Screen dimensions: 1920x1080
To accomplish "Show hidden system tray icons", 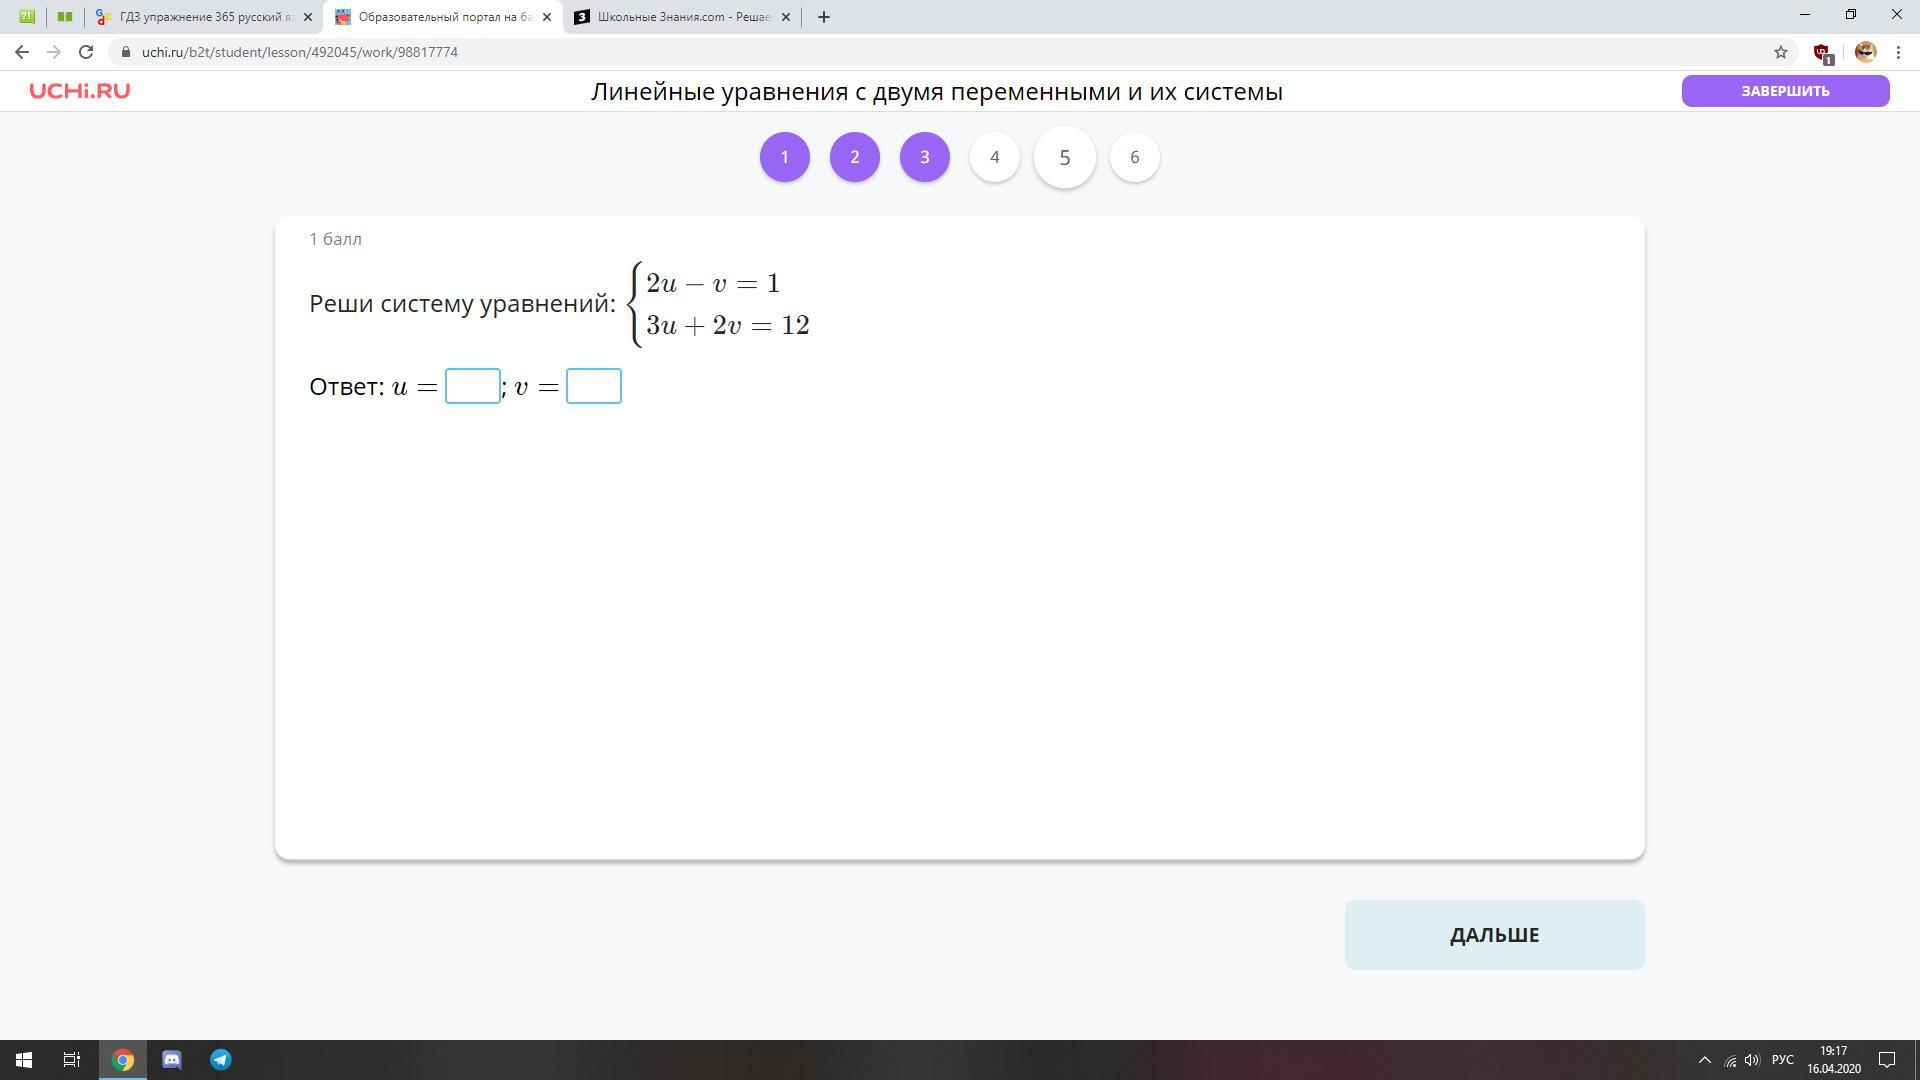I will 1705,1060.
